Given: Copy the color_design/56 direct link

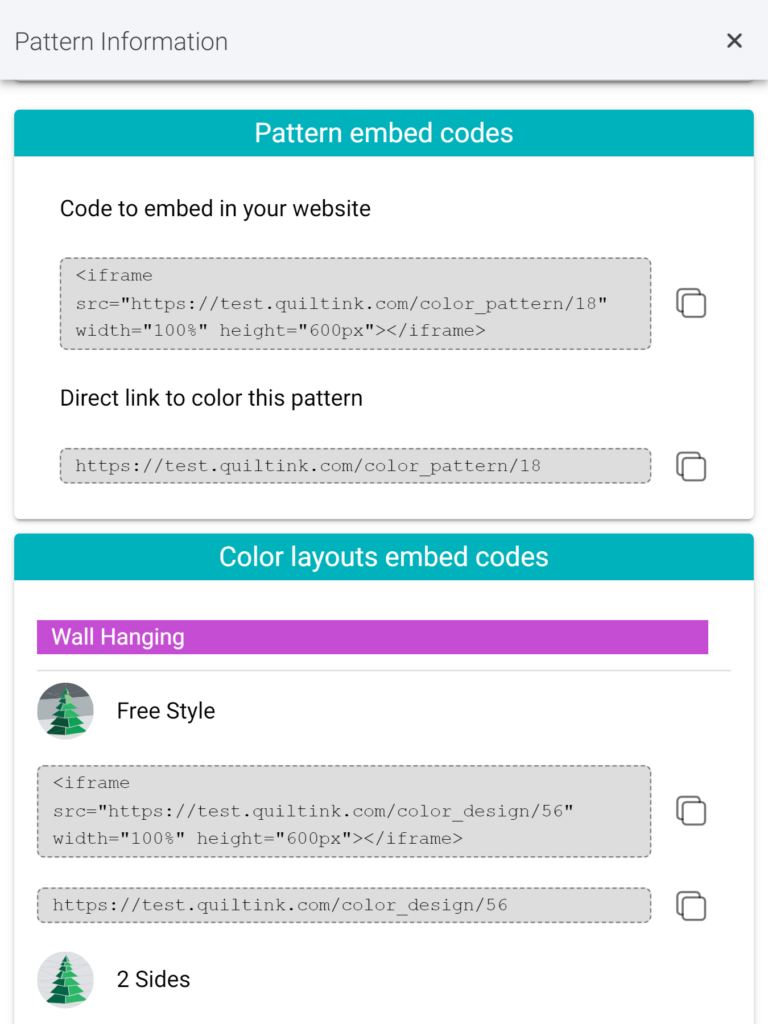Looking at the screenshot, I should (691, 906).
